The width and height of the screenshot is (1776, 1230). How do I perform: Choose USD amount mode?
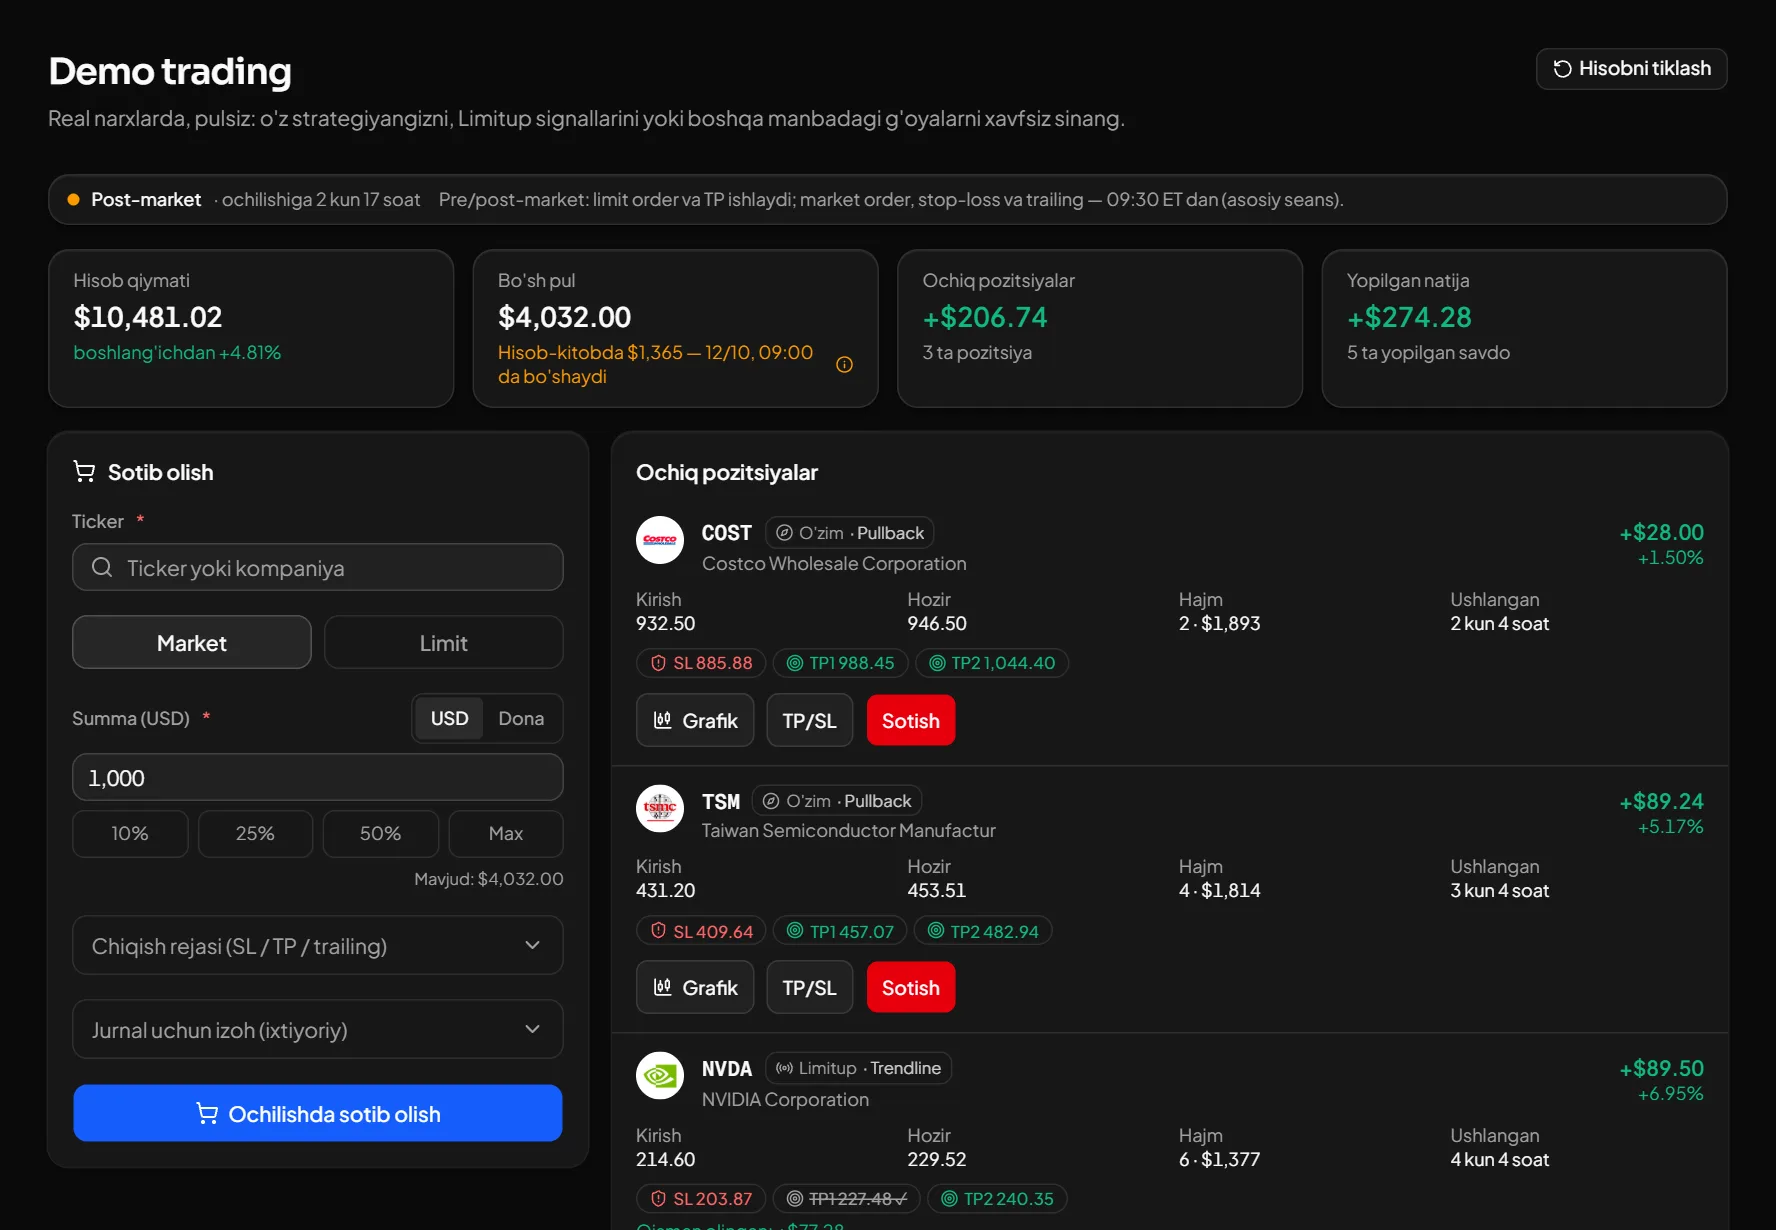click(450, 718)
